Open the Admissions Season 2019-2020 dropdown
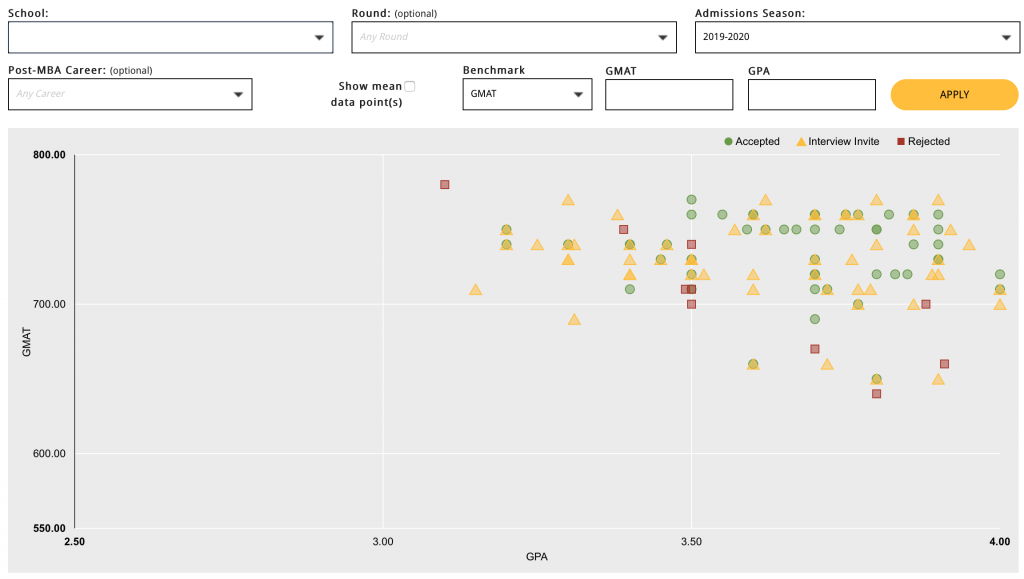This screenshot has width=1024, height=579. (x=856, y=37)
